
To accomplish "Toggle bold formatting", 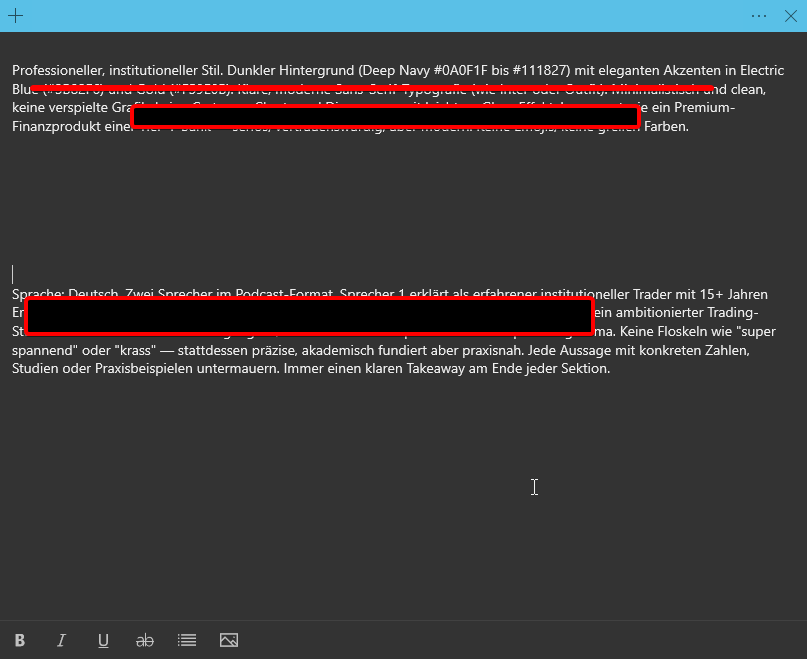I will tap(20, 640).
